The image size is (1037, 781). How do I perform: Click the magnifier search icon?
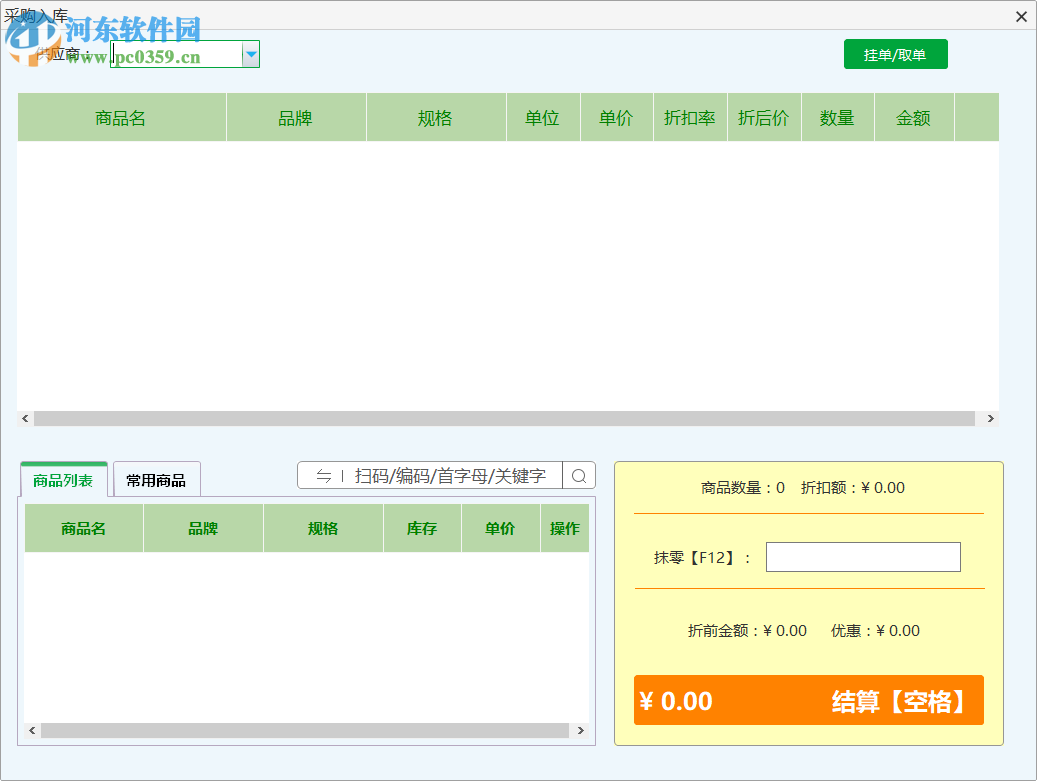579,476
